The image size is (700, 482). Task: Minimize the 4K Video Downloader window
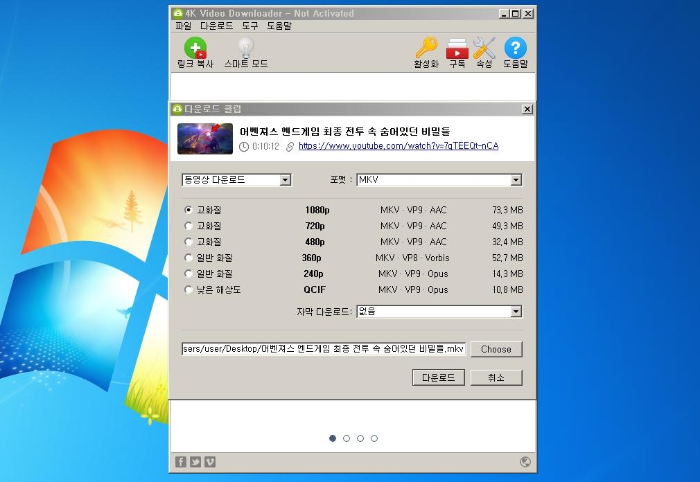click(504, 14)
